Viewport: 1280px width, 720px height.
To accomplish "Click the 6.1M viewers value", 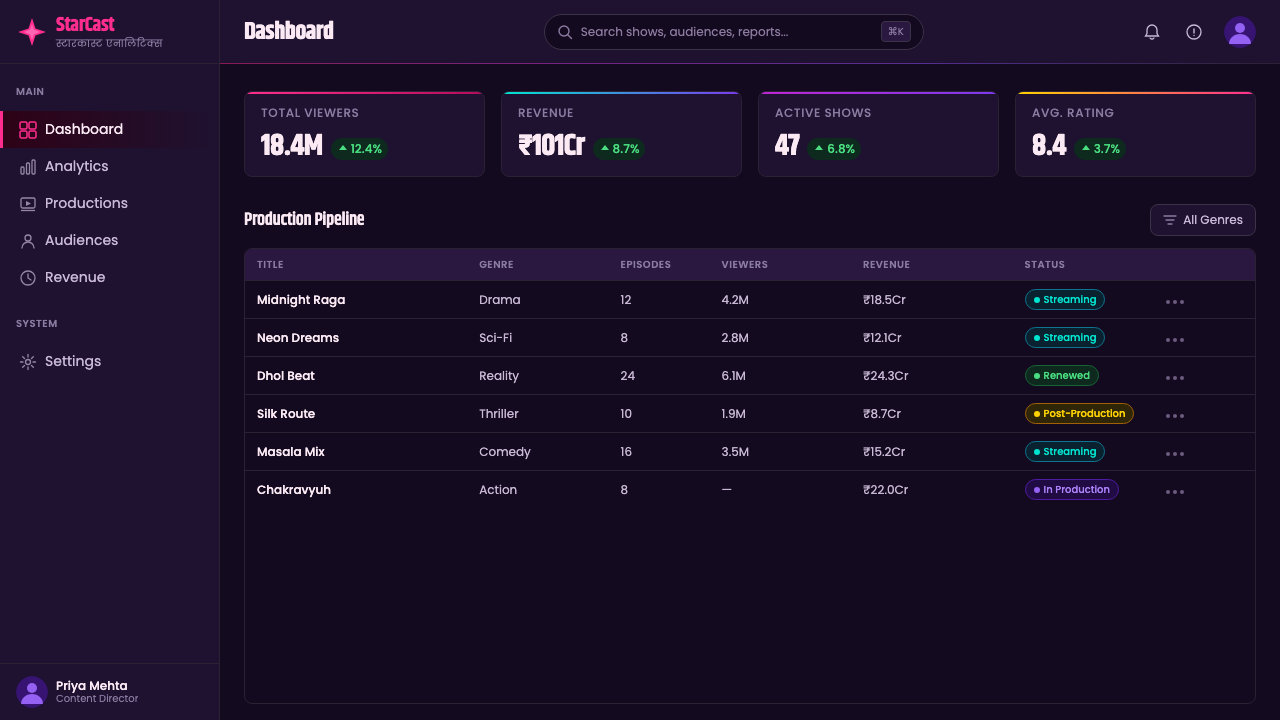I will [733, 376].
